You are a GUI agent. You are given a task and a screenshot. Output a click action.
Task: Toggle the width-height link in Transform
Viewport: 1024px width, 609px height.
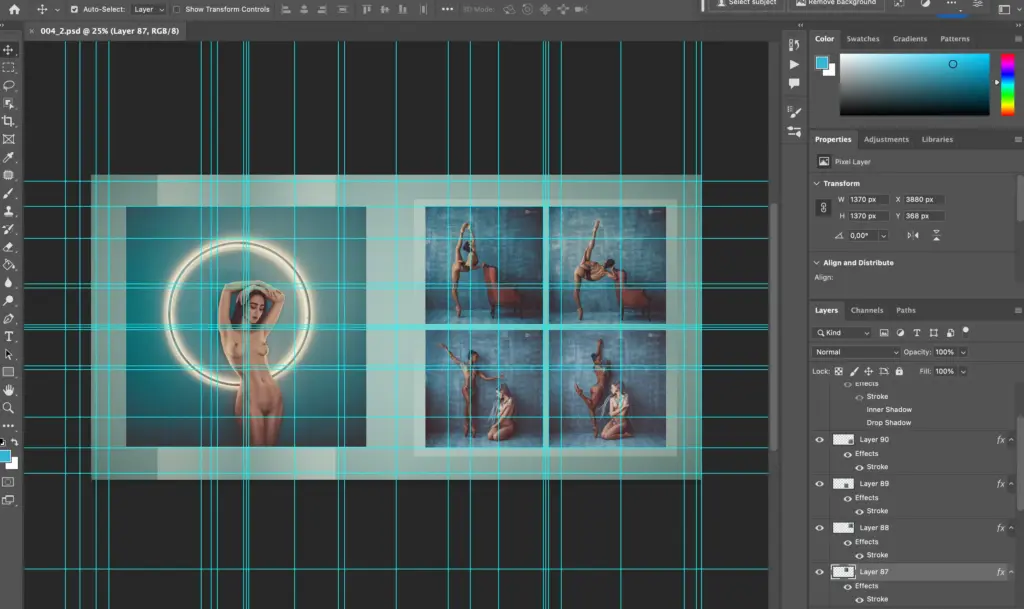click(x=824, y=208)
